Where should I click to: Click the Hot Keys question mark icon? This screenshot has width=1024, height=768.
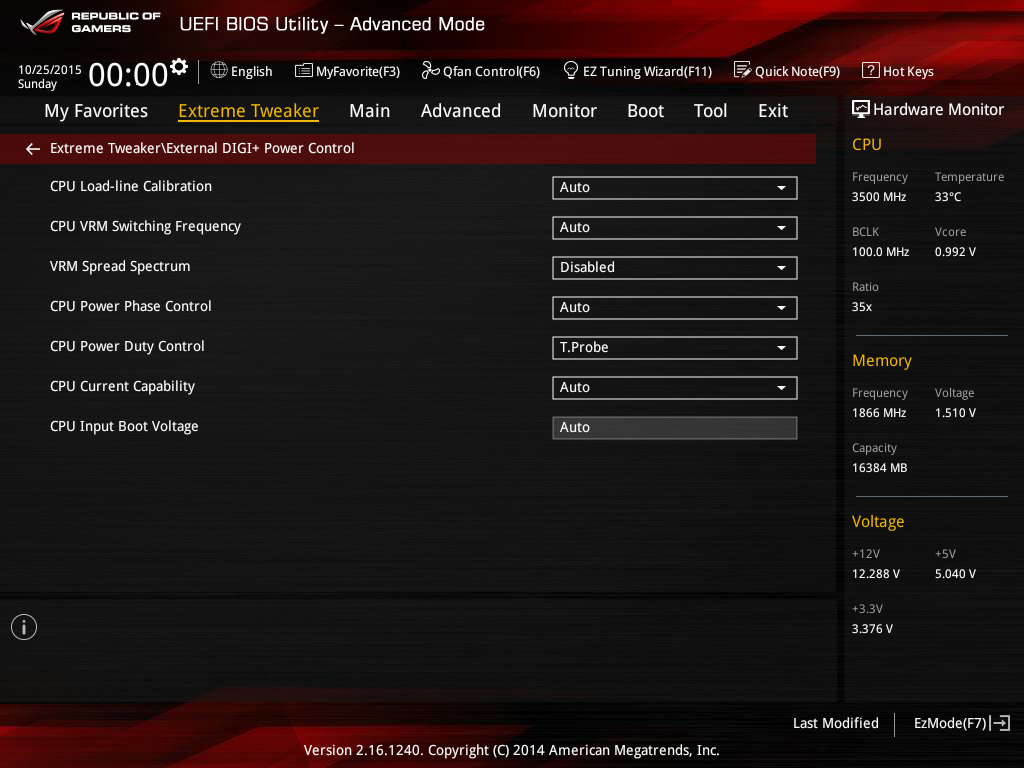tap(871, 70)
